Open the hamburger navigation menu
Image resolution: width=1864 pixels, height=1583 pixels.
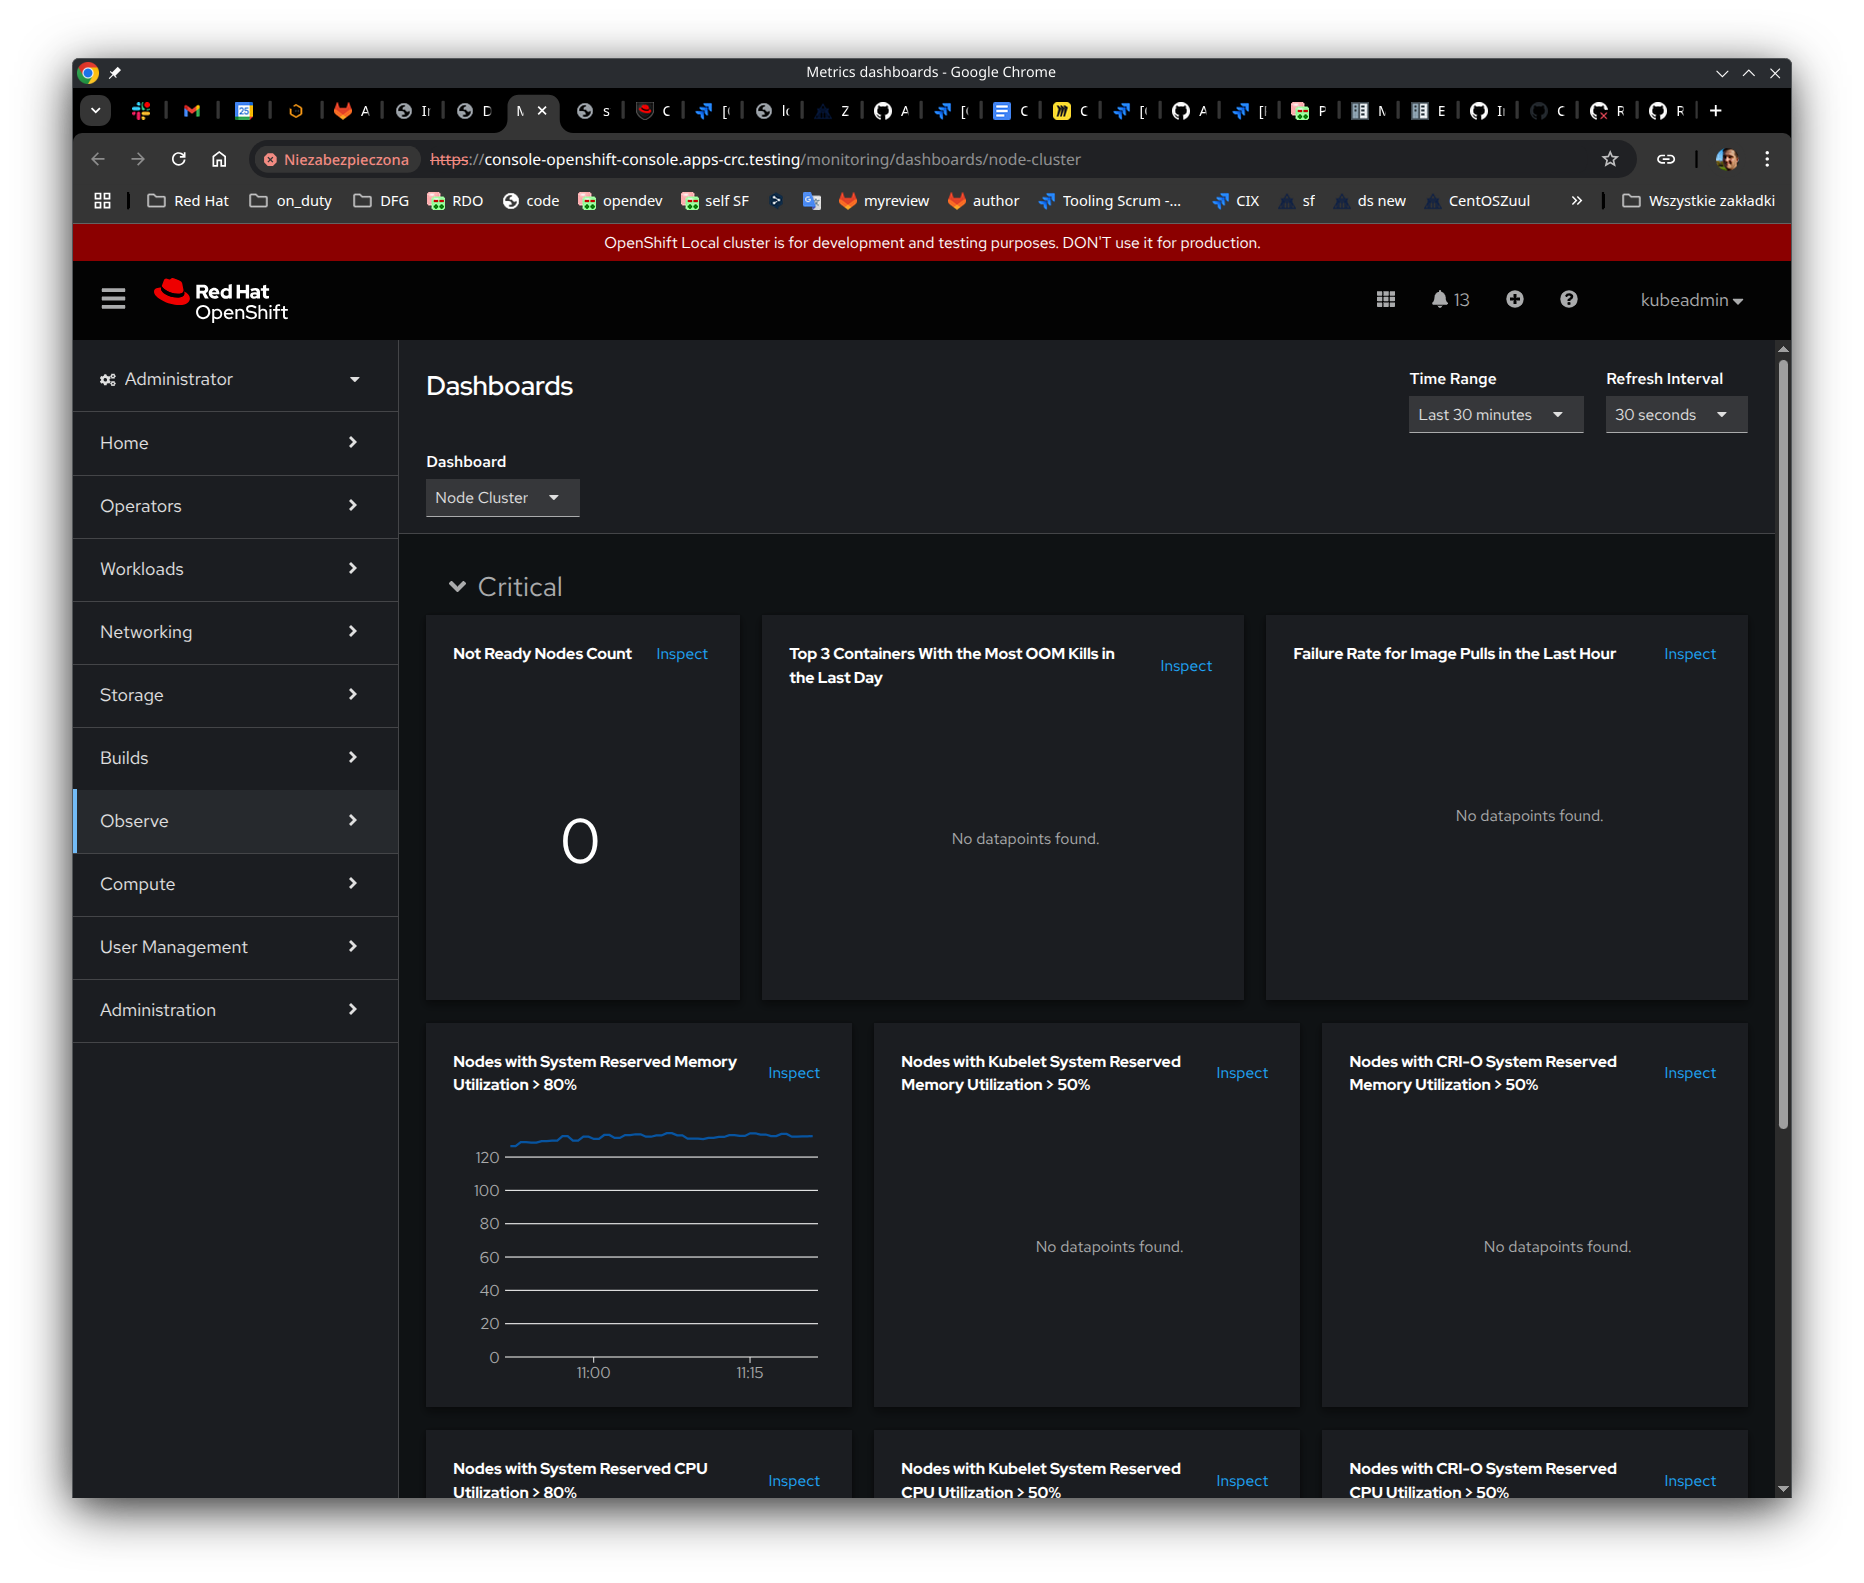[x=113, y=299]
